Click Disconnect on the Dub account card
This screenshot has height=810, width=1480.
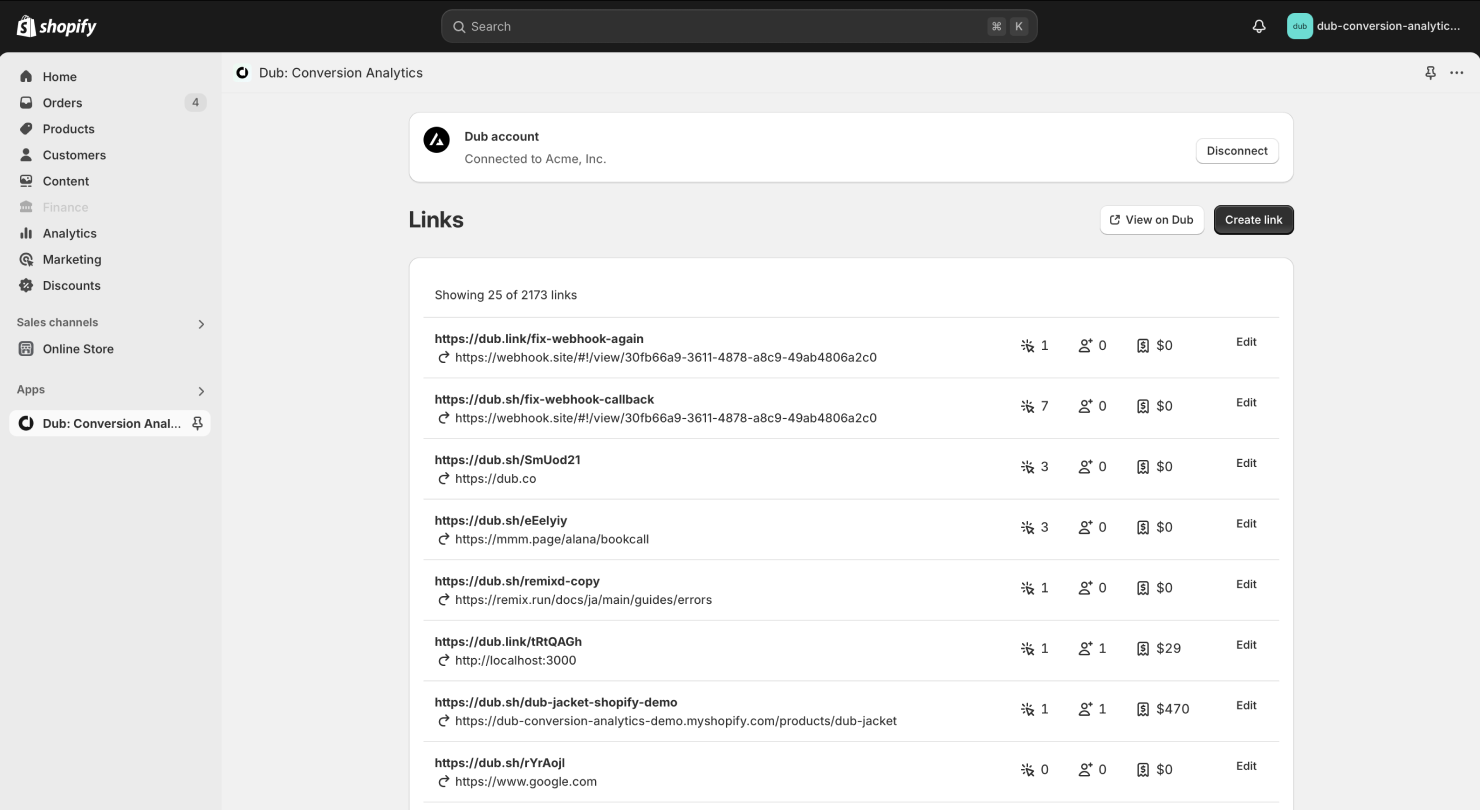[x=1237, y=150]
